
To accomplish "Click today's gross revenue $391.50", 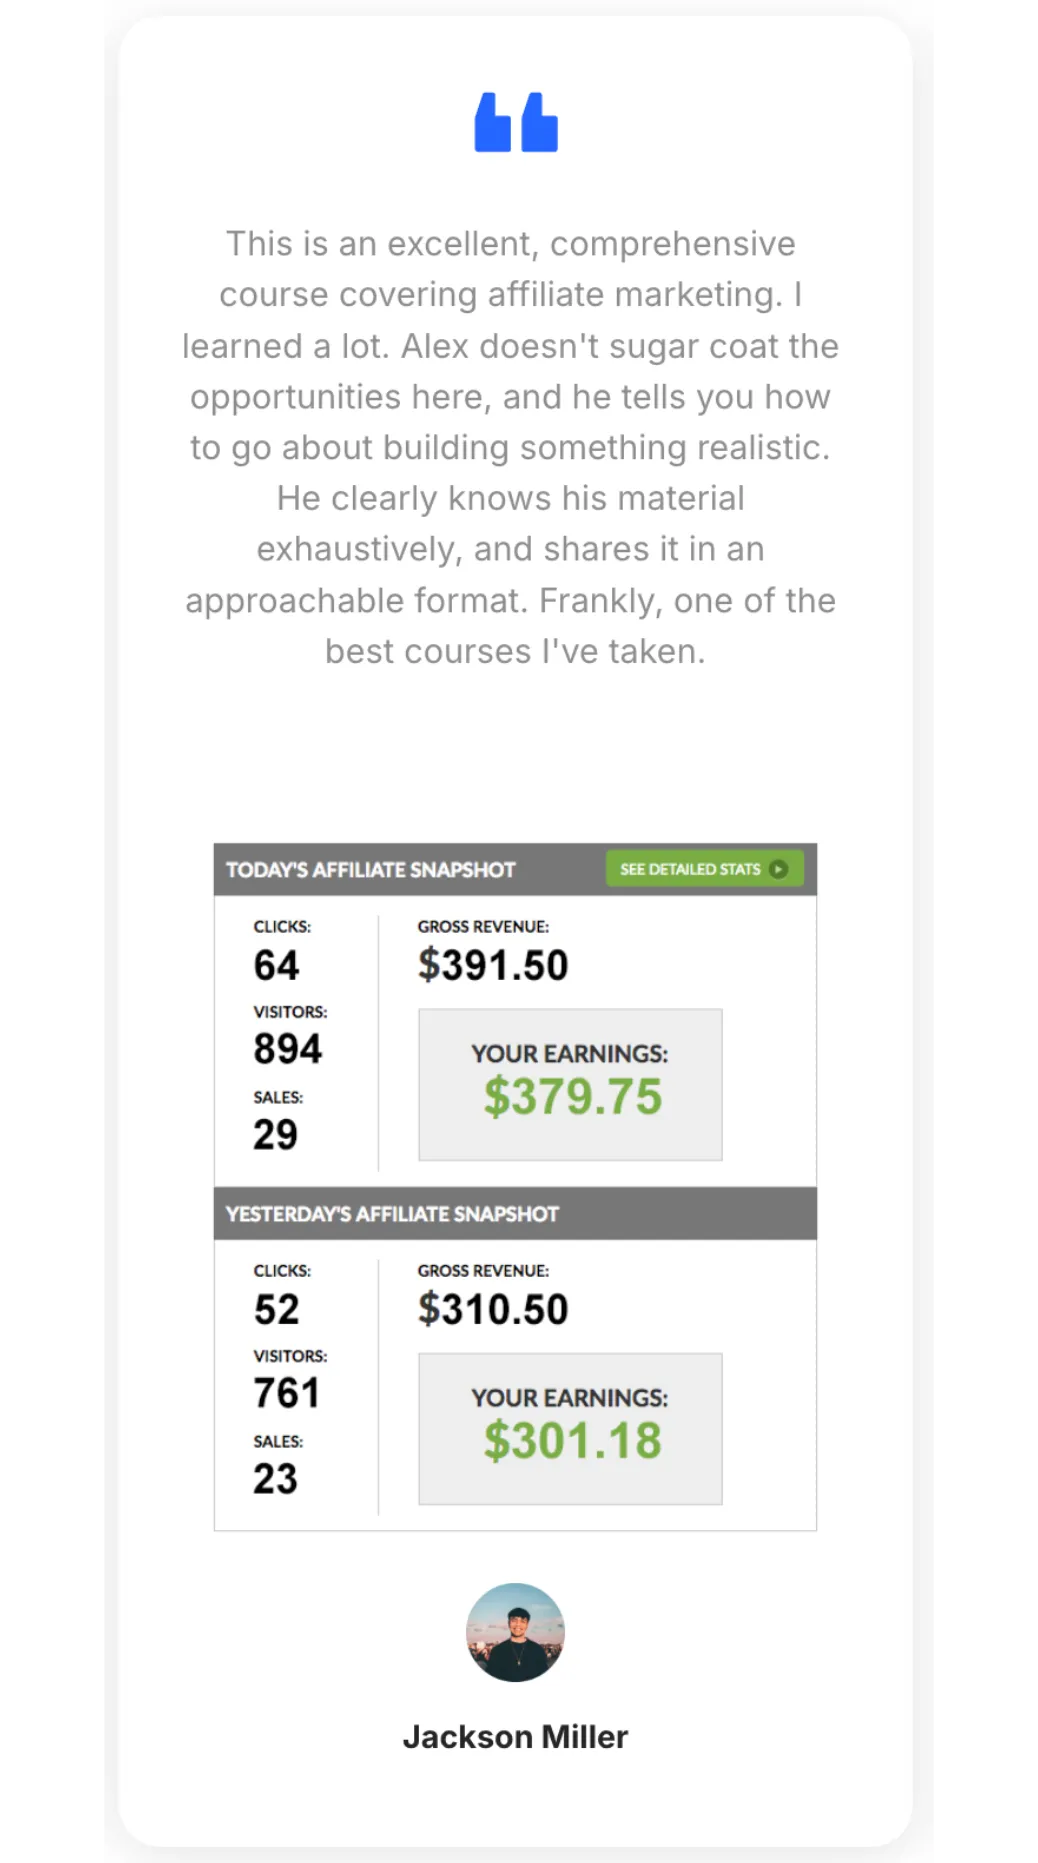I will [493, 965].
